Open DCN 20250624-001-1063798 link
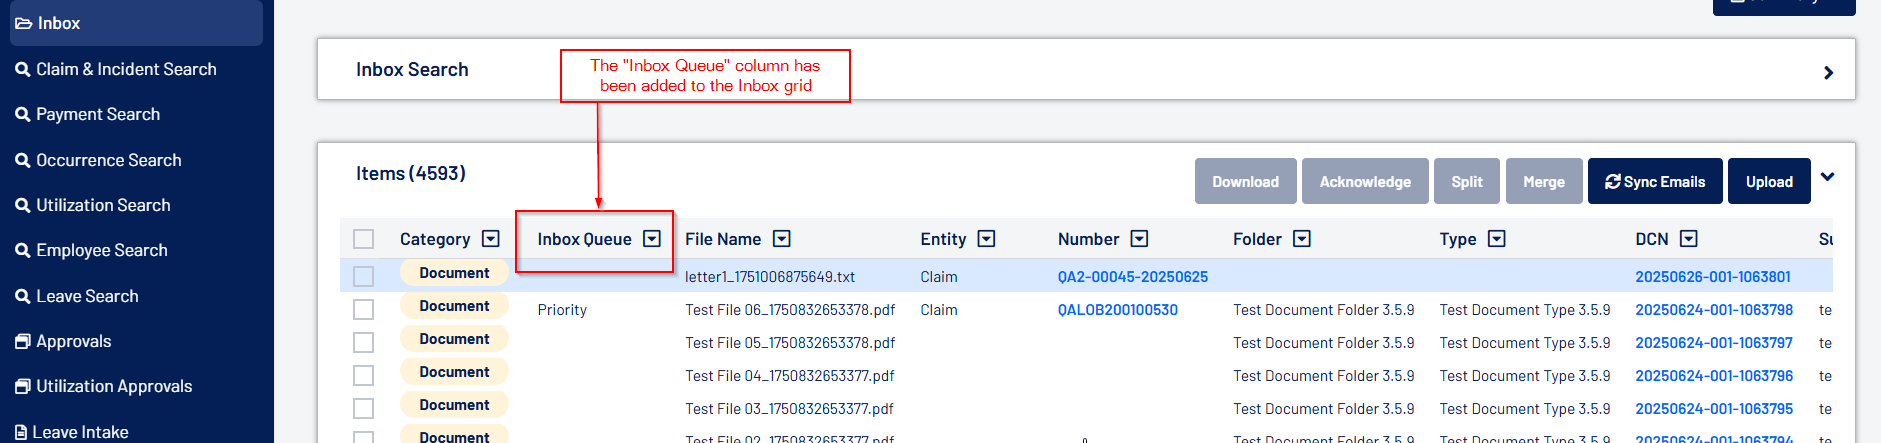This screenshot has width=1881, height=443. pyautogui.click(x=1713, y=310)
